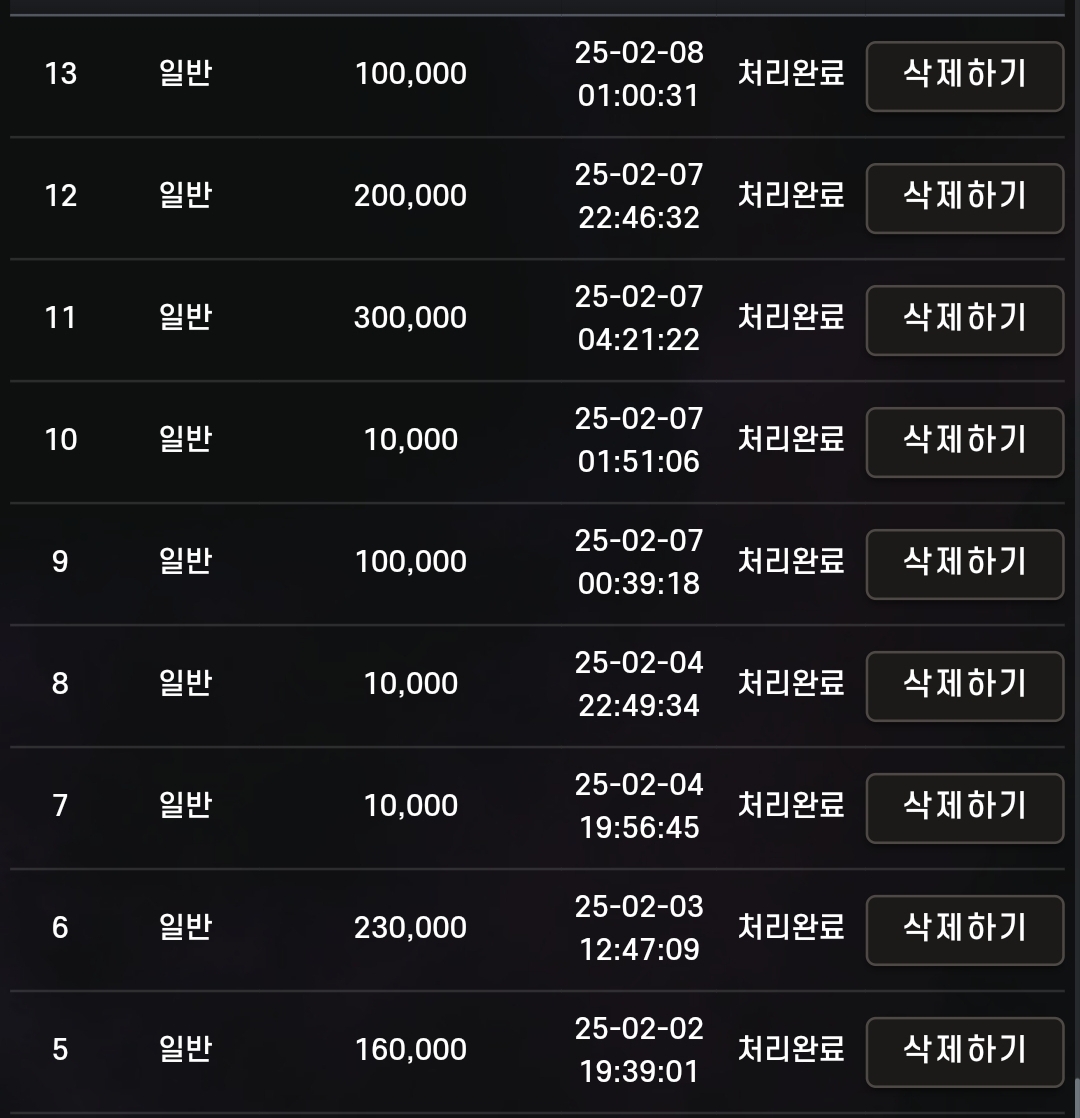Click 삭제하기 for the 00:39:18 entry
Image resolution: width=1080 pixels, height=1118 pixels.
(964, 563)
